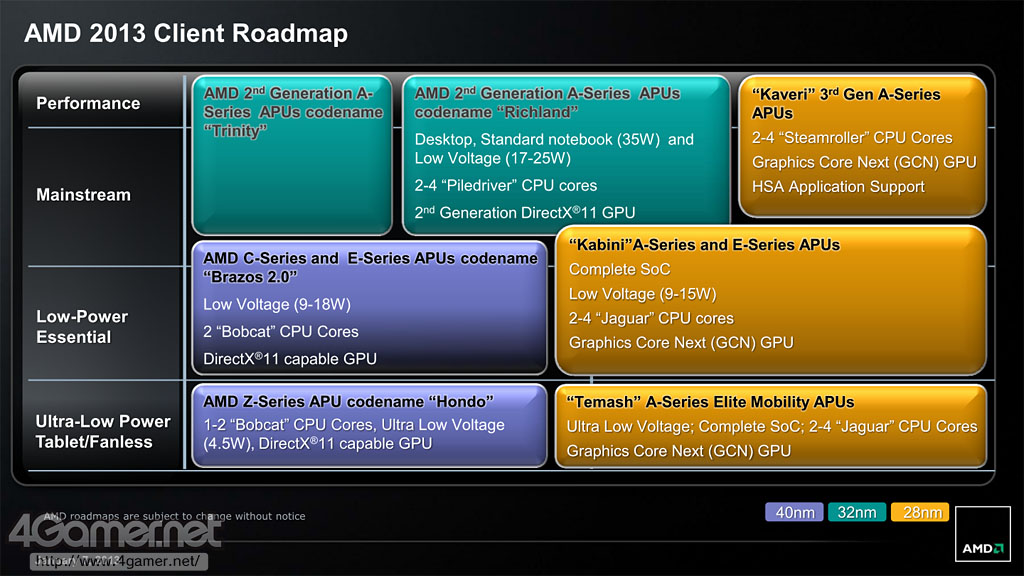Click Temash "Ultra Low Voltage; Complete SoC" line
Screen dimensions: 1024x576
(x=772, y=426)
